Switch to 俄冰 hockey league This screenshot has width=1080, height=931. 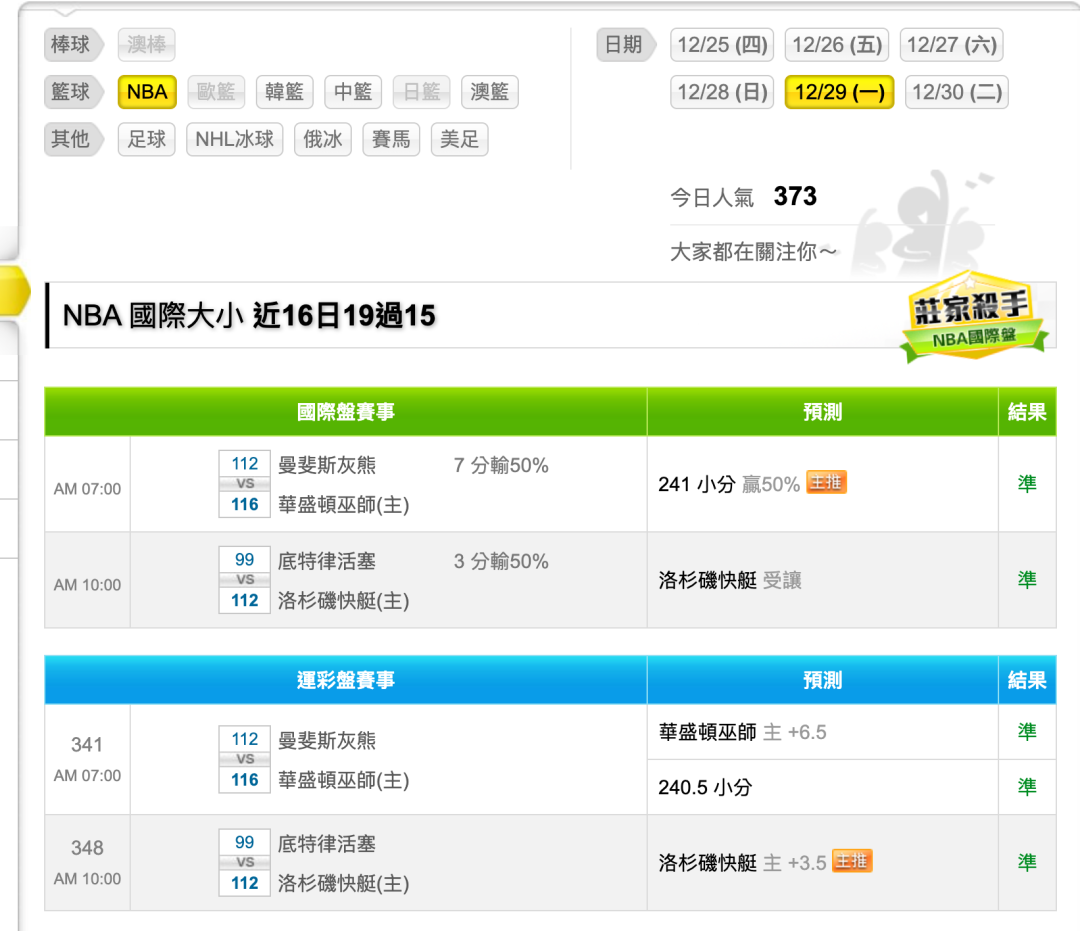323,139
